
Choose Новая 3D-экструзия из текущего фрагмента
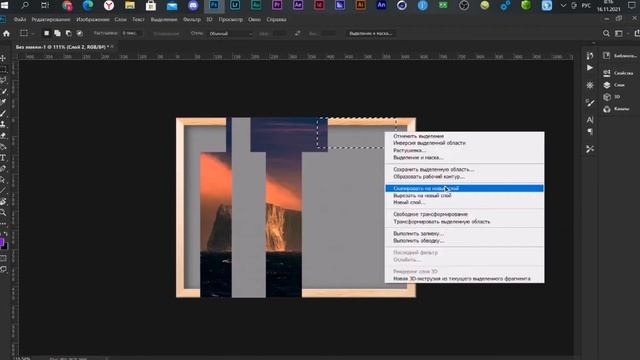(x=464, y=278)
